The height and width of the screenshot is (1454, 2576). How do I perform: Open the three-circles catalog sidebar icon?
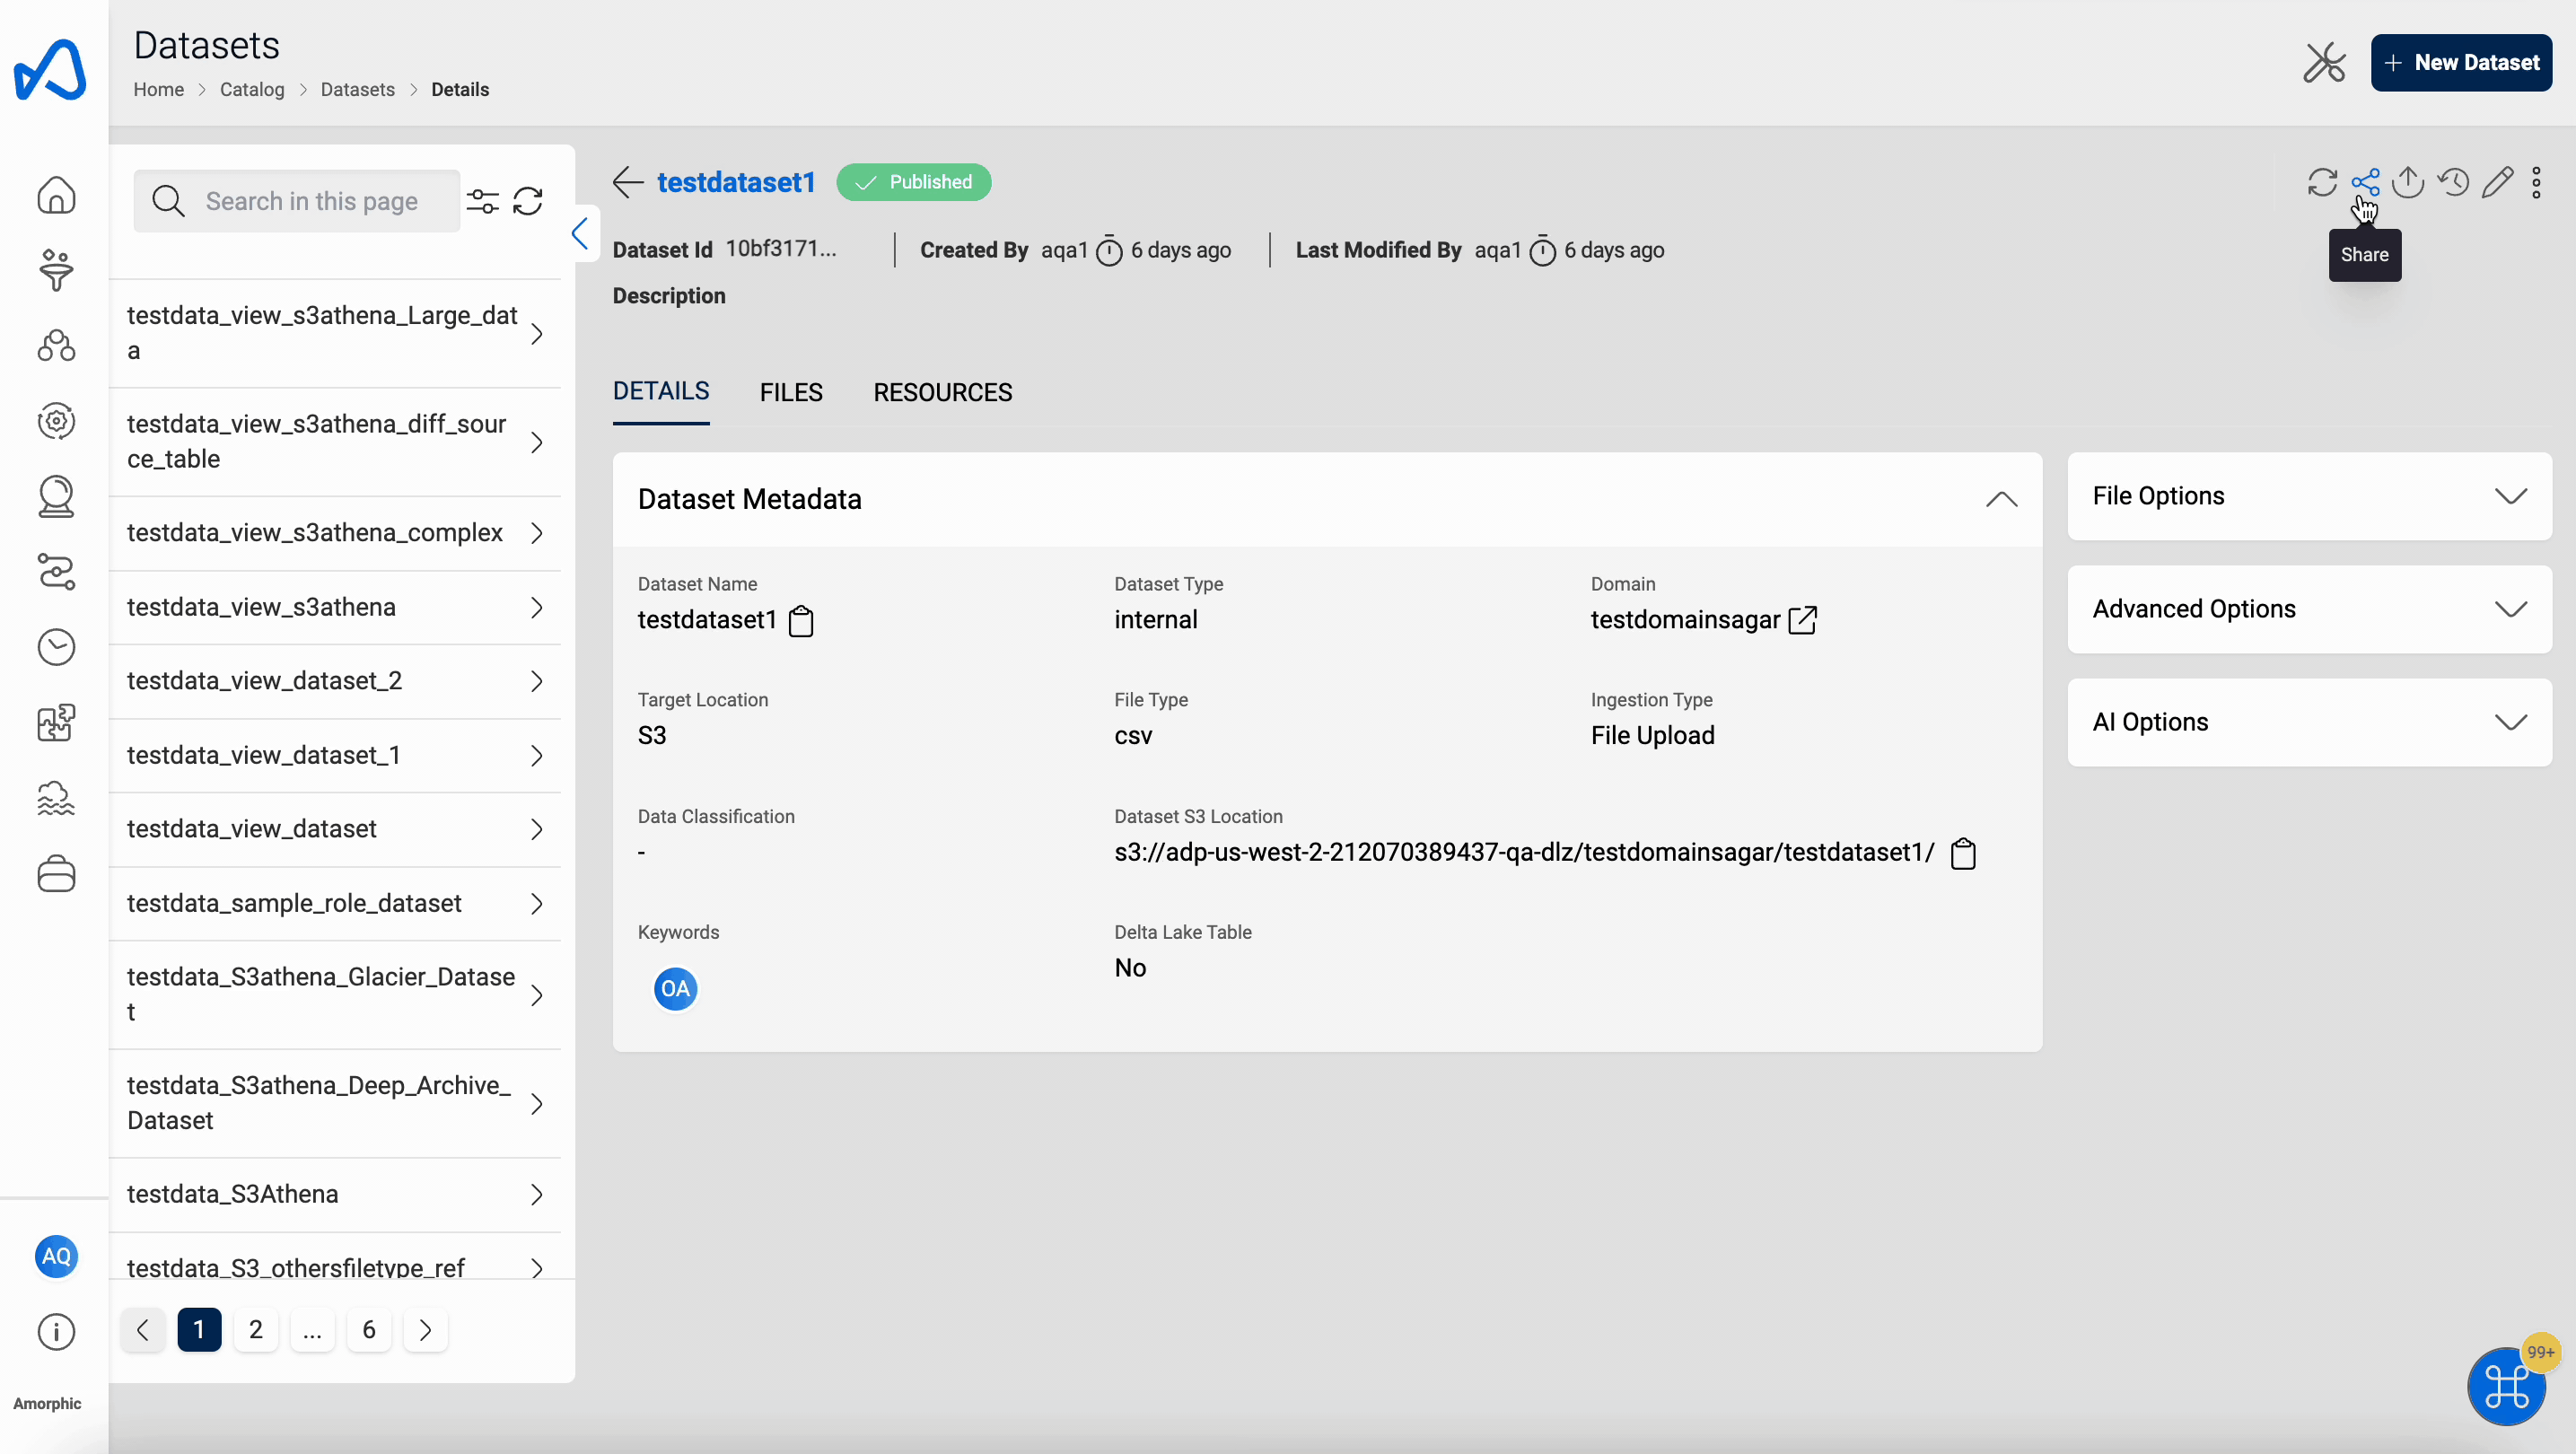point(56,345)
